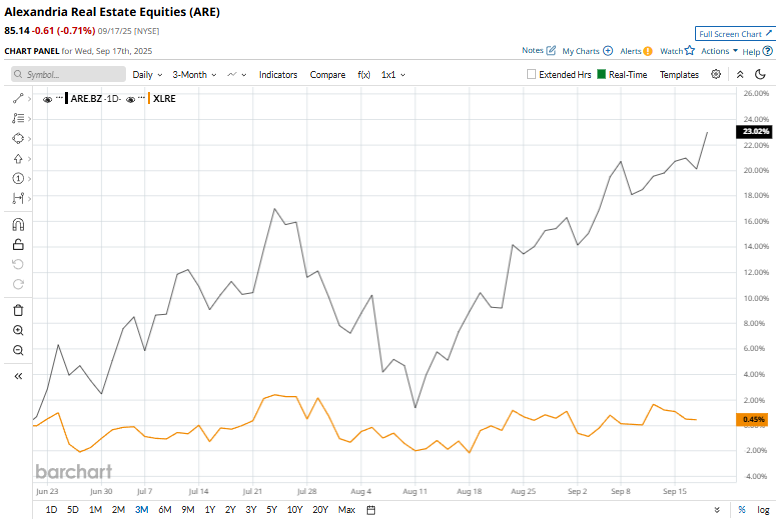
Task: Open the Indicators menu
Action: click(278, 75)
